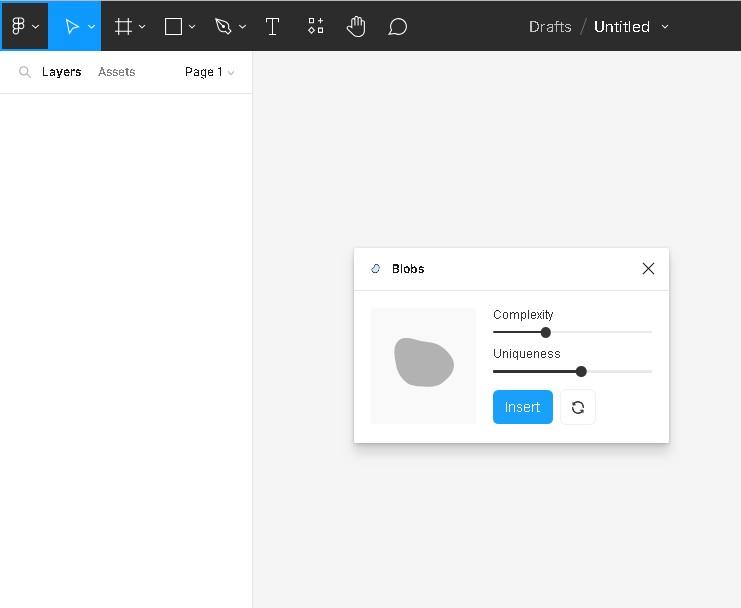
Task: Select the Text tool
Action: pyautogui.click(x=272, y=27)
